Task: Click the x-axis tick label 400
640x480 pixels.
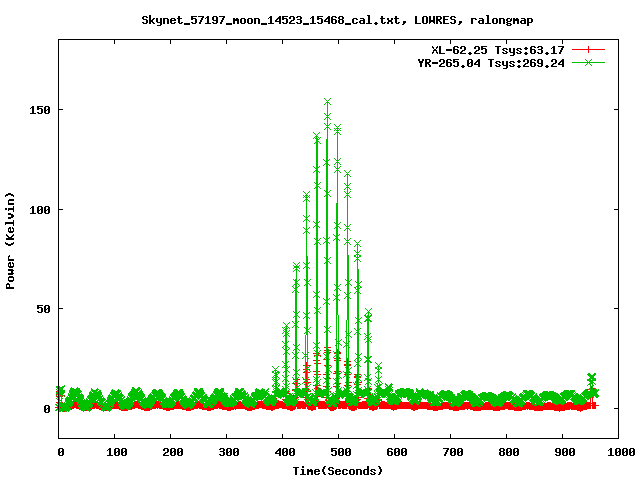Action: [x=285, y=452]
